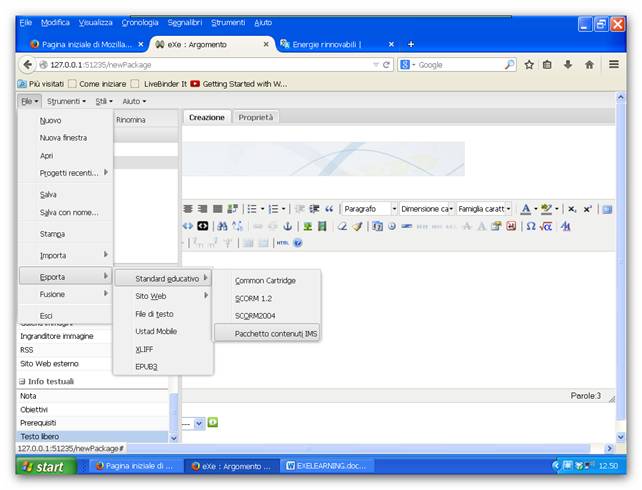Switch to Pagina iniziale di Mozilla tab
The image size is (642, 490).
tap(87, 44)
